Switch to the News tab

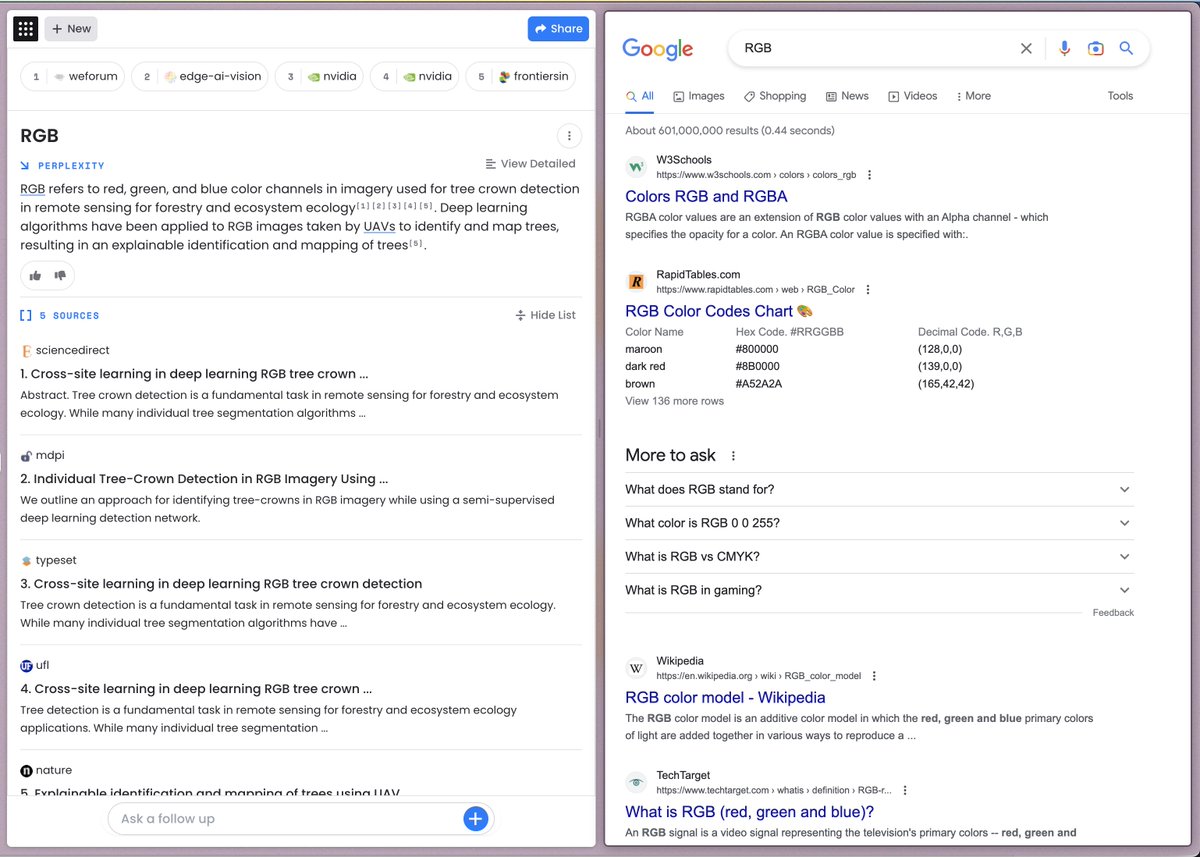coord(847,96)
